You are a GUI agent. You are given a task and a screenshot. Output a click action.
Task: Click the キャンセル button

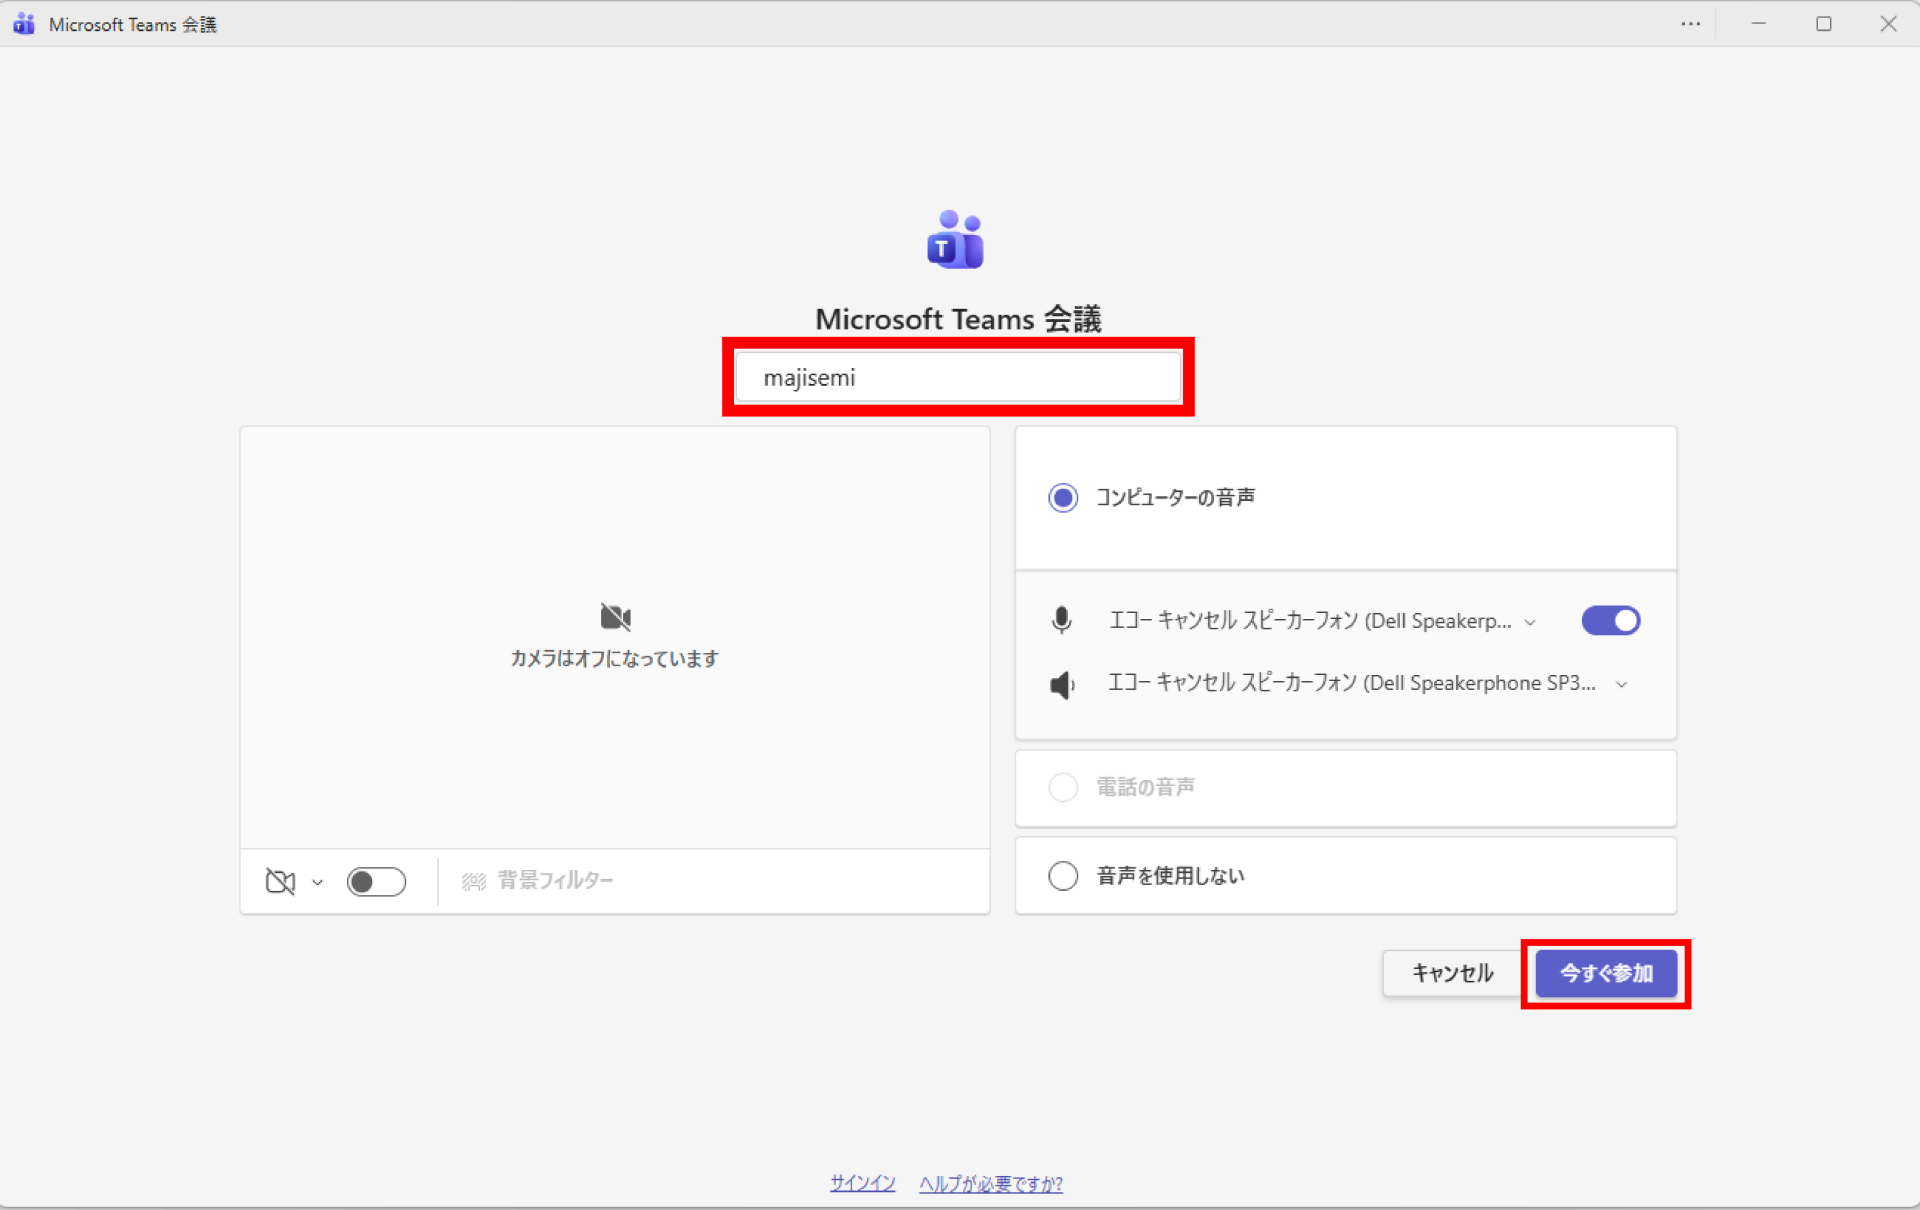click(1452, 973)
